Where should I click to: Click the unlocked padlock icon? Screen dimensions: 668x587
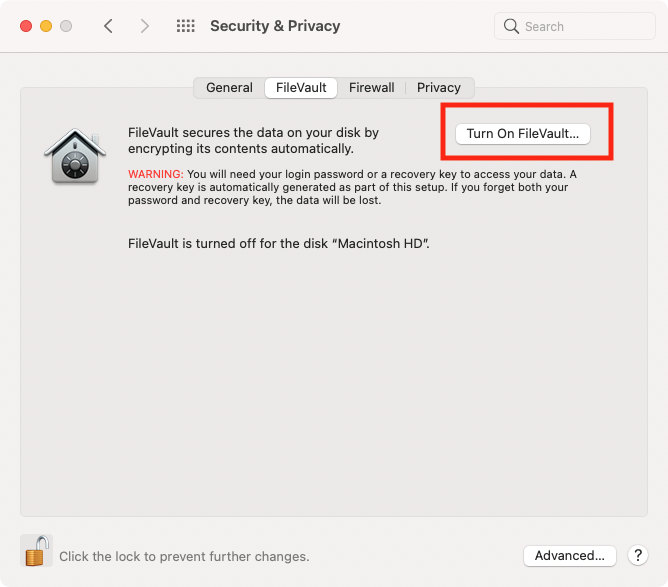(x=36, y=550)
